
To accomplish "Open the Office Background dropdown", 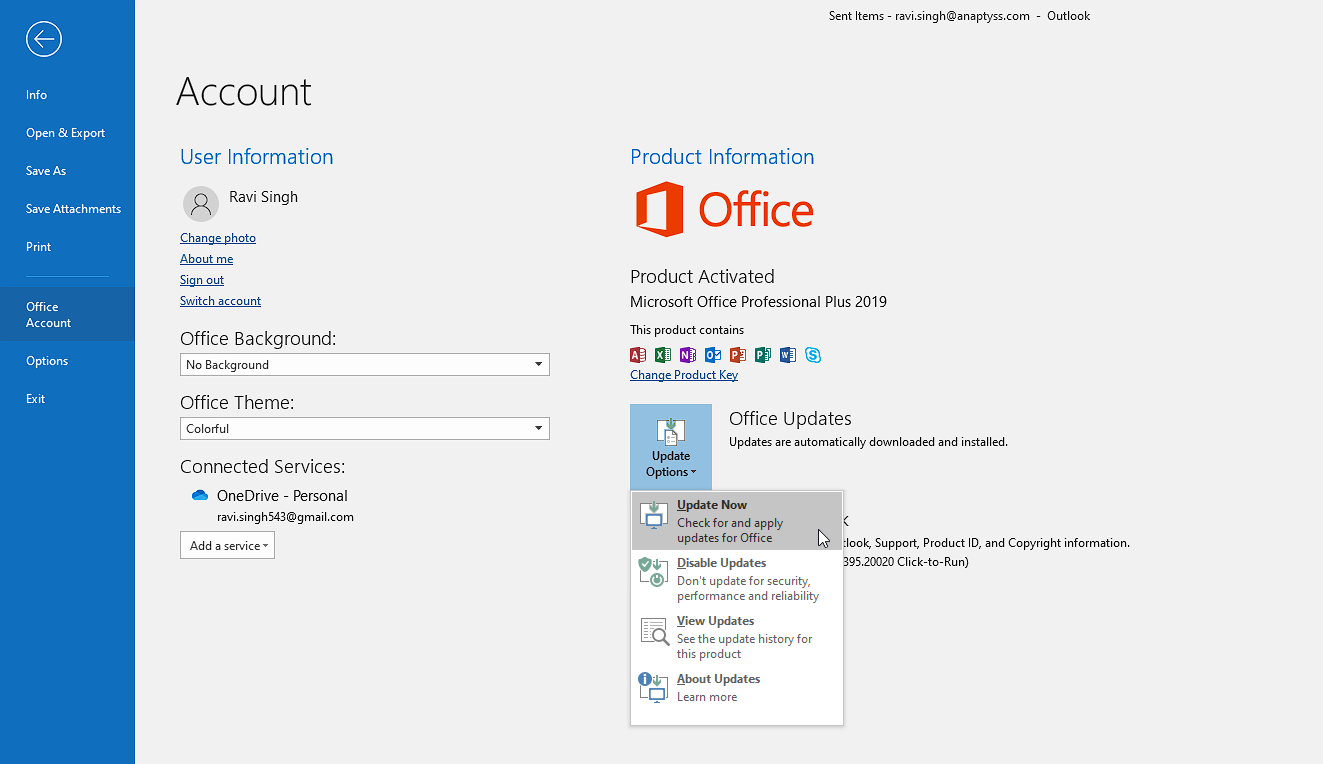I will [x=365, y=364].
